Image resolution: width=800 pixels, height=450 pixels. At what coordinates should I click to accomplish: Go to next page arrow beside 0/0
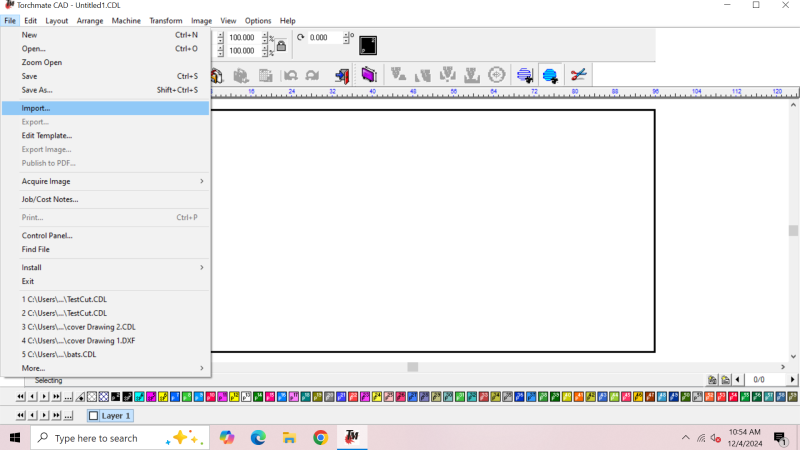click(792, 380)
